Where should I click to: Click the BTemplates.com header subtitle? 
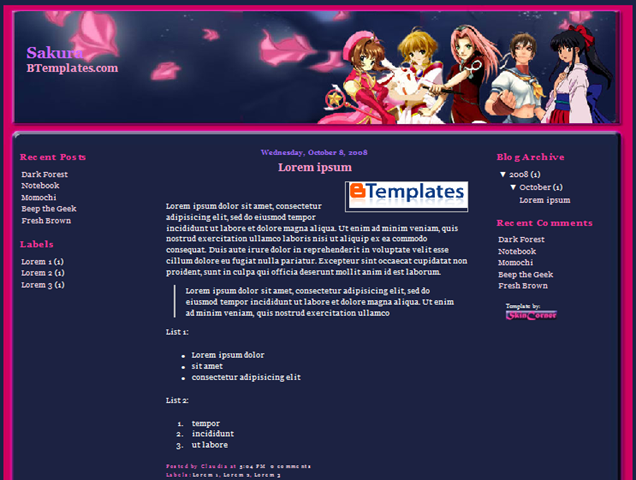[x=72, y=68]
